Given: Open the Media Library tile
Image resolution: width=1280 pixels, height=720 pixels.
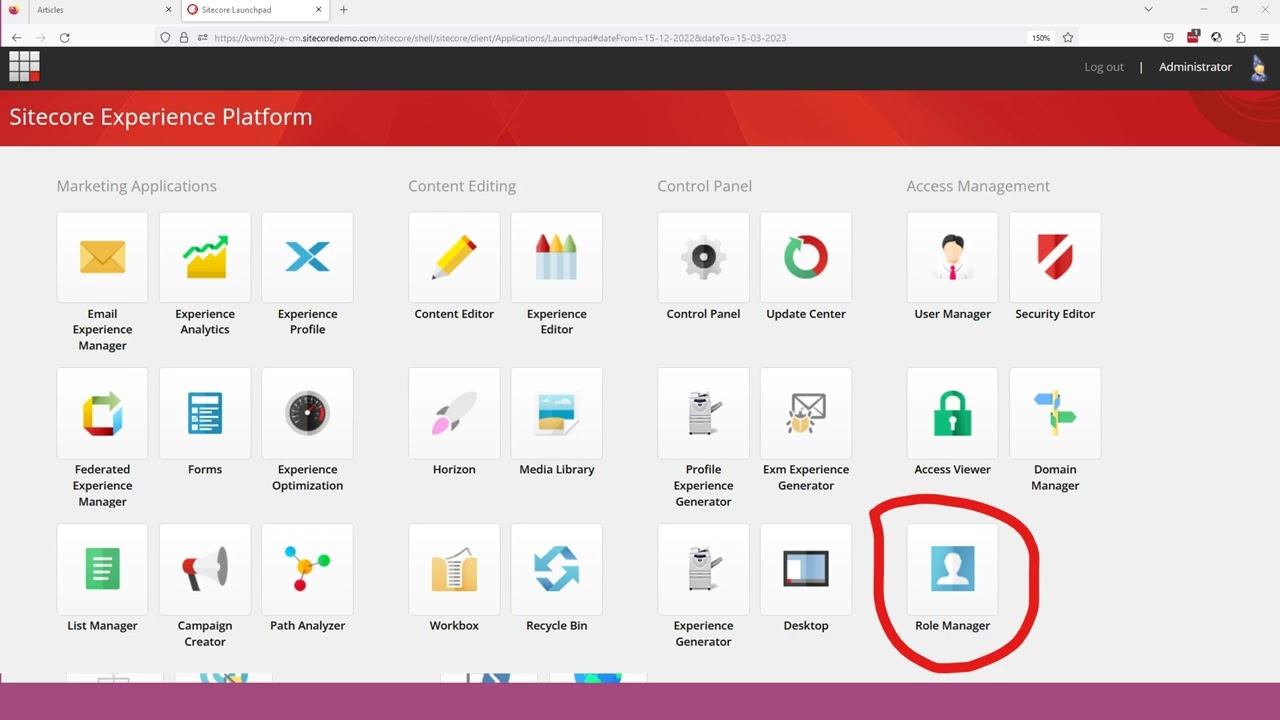Looking at the screenshot, I should pos(557,413).
